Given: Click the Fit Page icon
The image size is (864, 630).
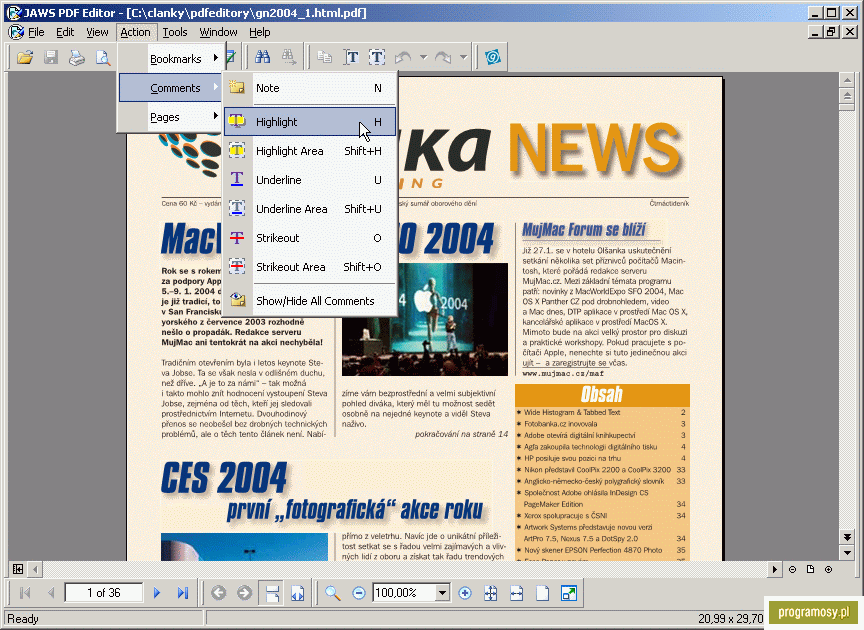Looking at the screenshot, I should click(542, 593).
